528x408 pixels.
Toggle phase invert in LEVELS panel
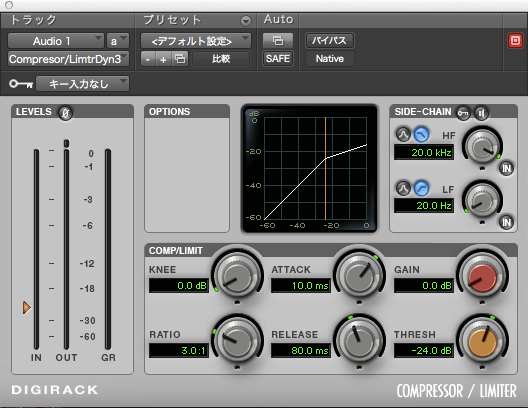point(65,113)
